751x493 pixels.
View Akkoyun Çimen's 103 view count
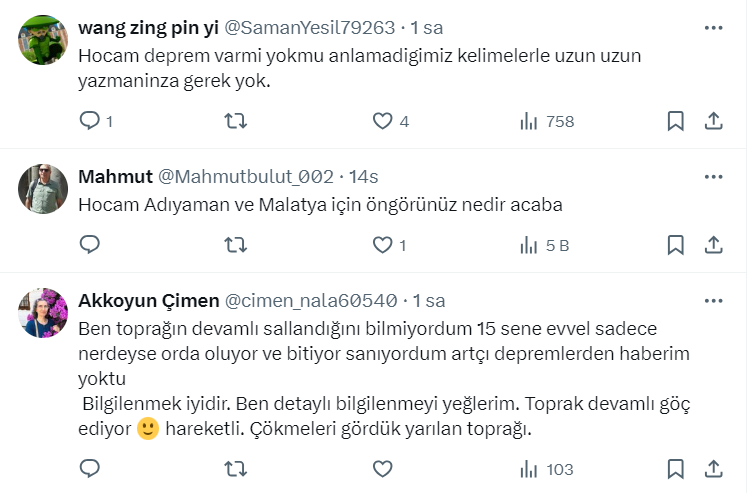tap(547, 468)
